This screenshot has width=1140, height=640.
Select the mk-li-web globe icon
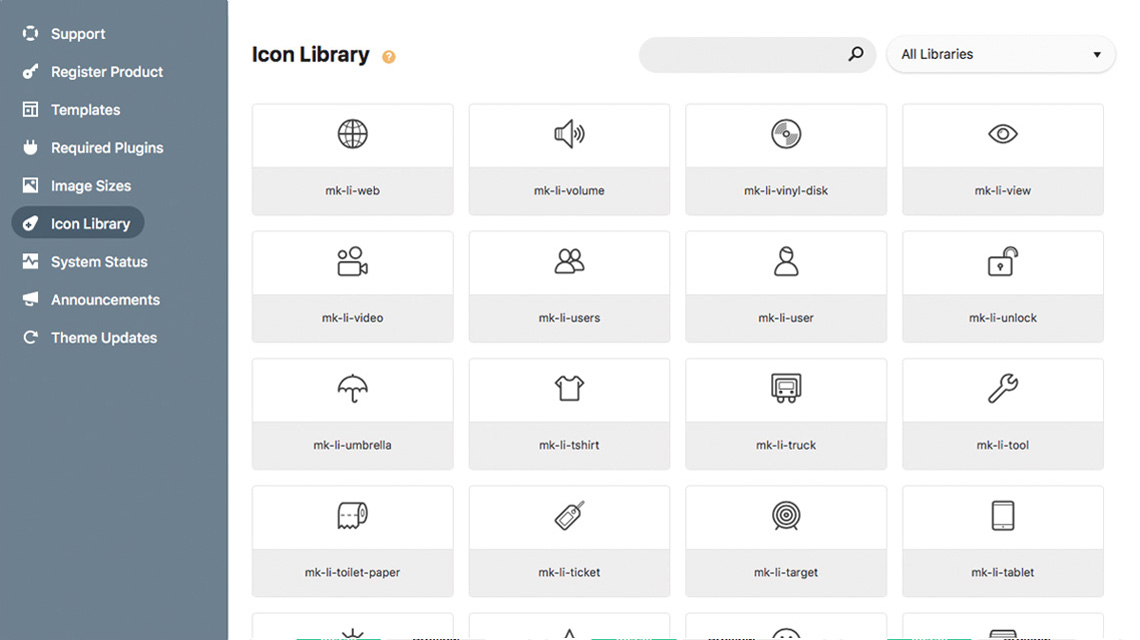[x=352, y=134]
